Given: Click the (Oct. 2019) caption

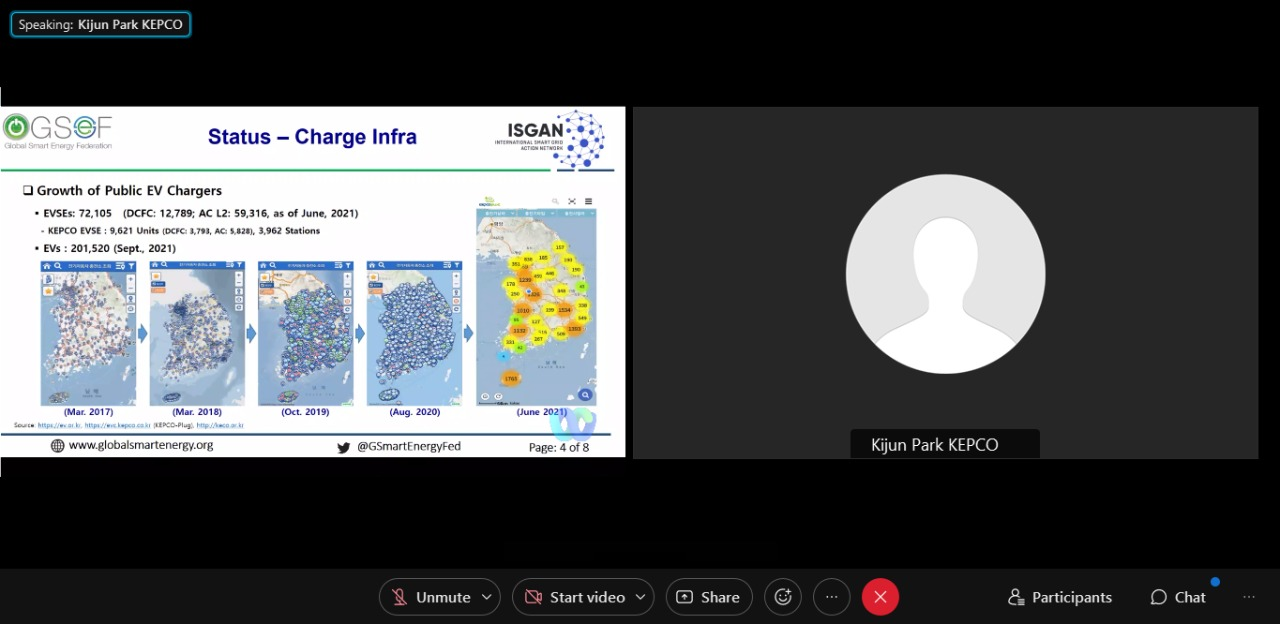Looking at the screenshot, I should click(x=306, y=412).
